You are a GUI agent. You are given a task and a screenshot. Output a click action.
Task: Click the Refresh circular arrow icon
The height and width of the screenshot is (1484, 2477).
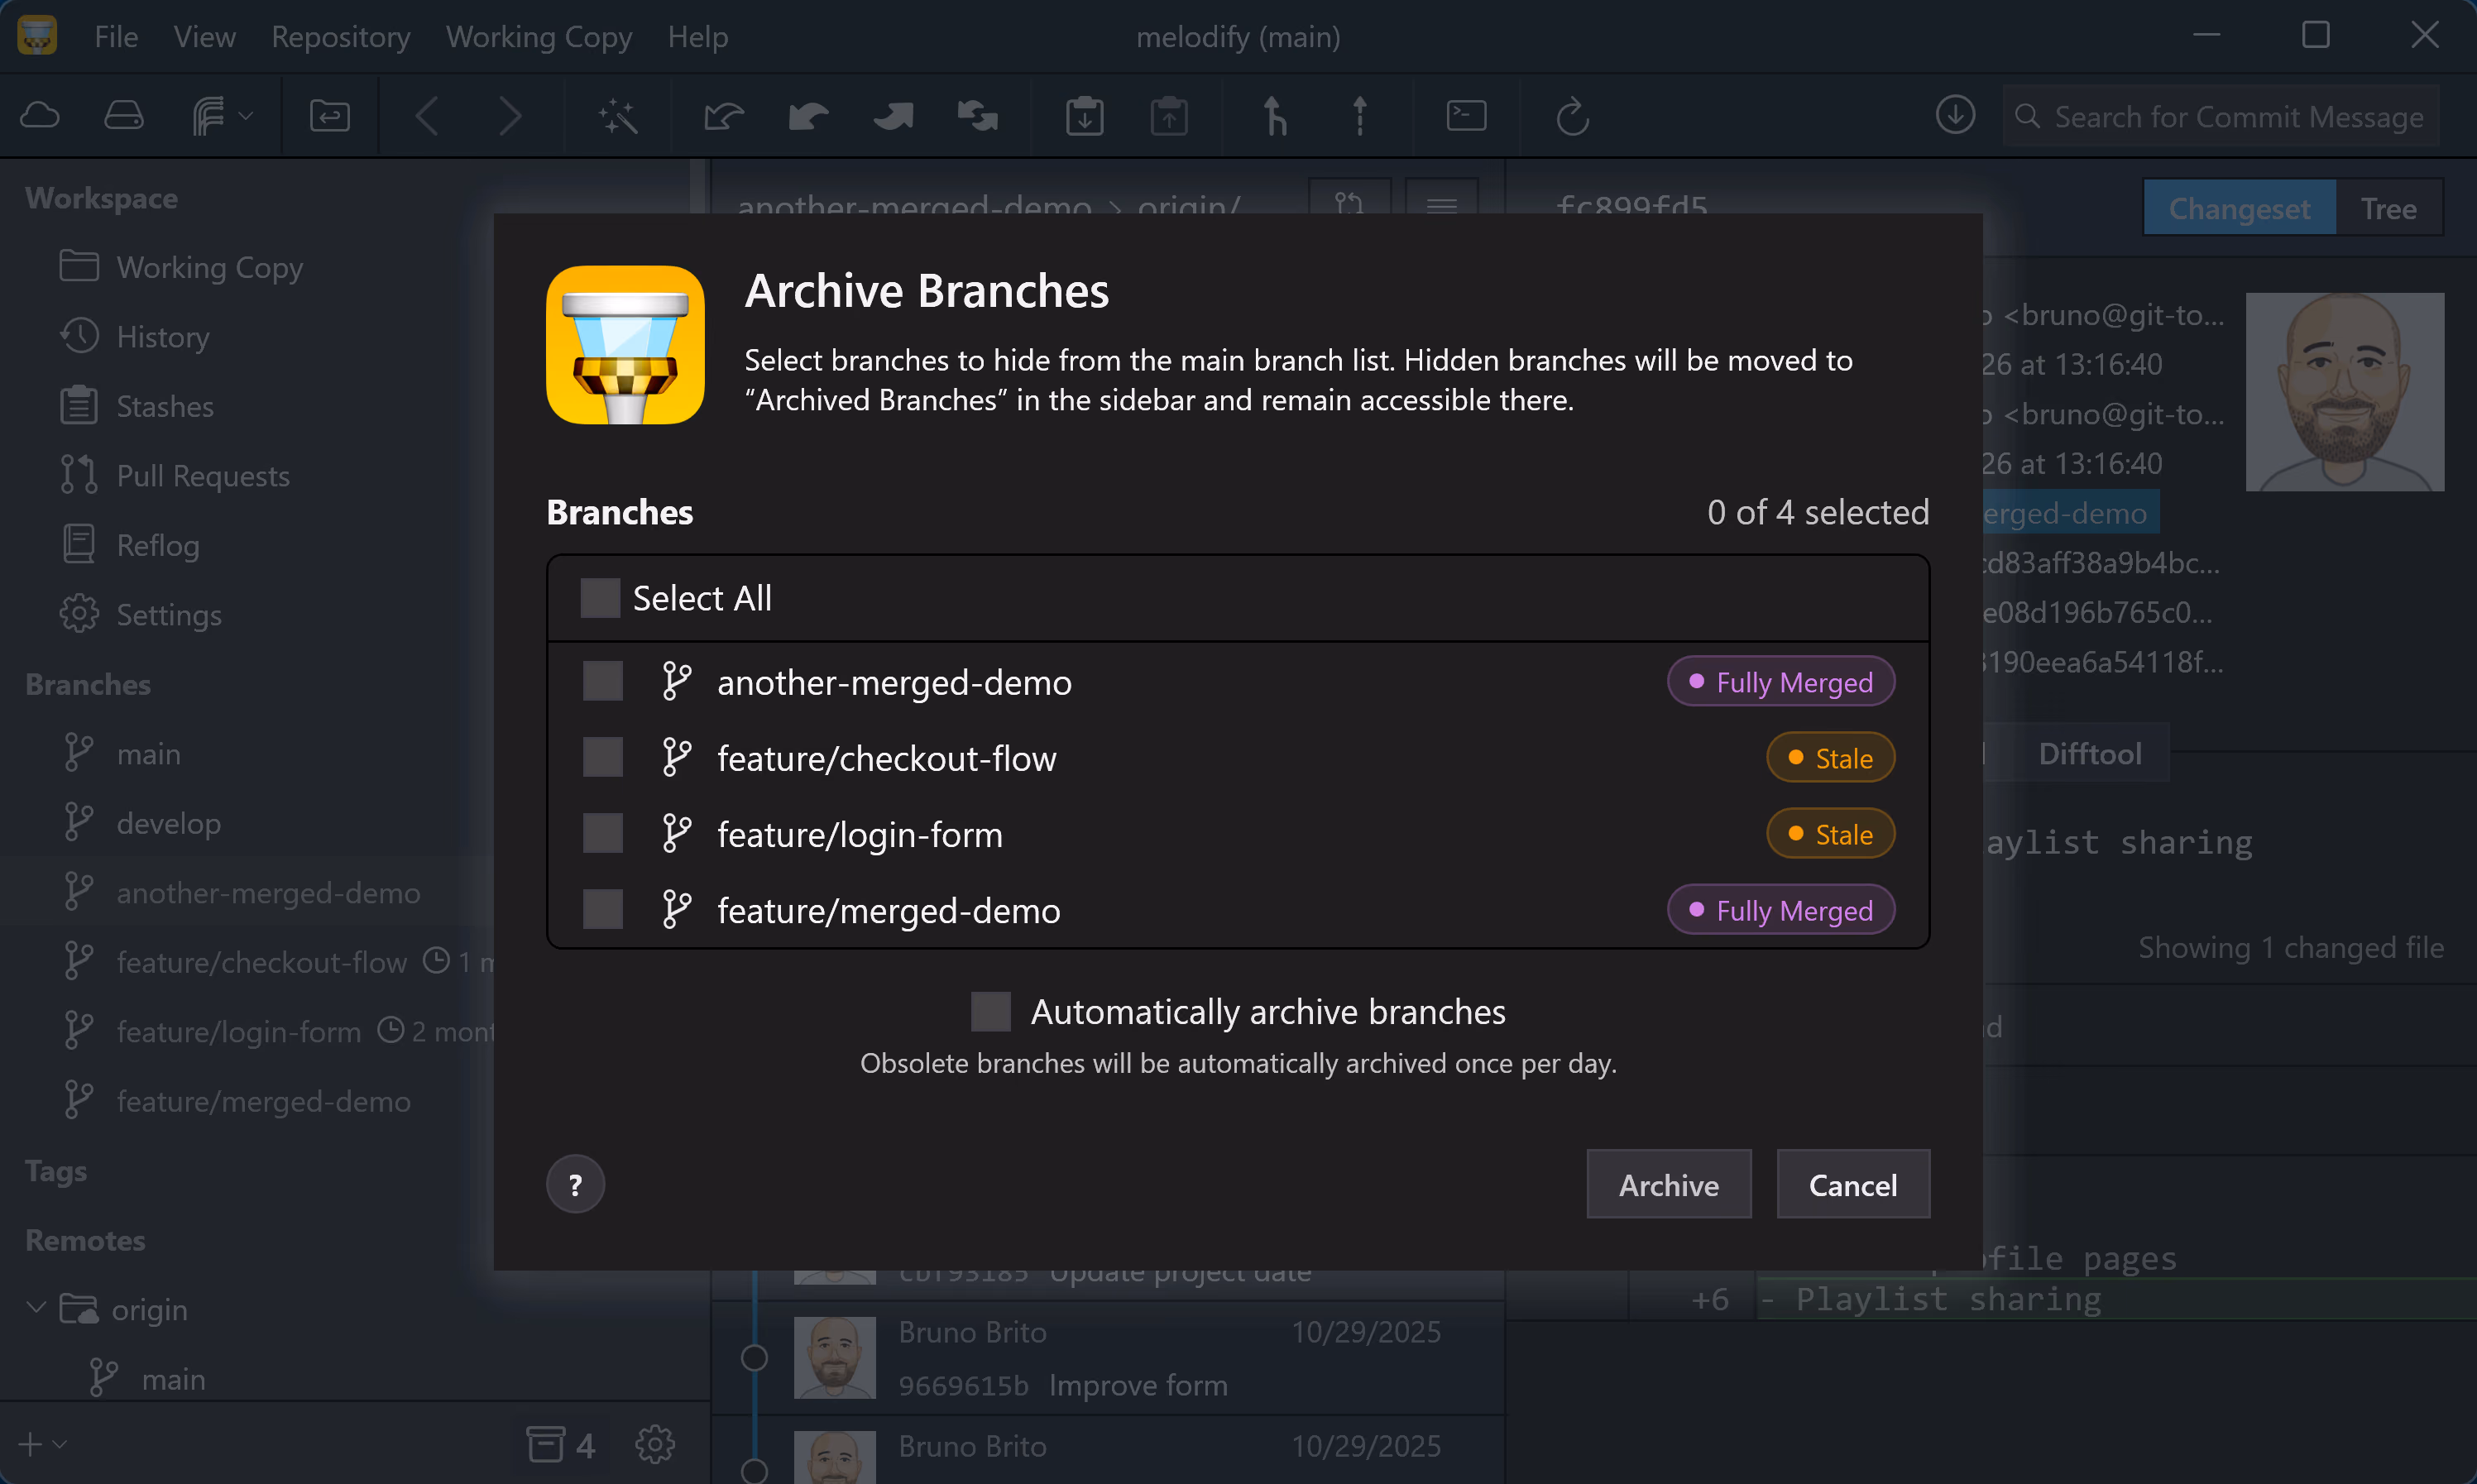click(1572, 116)
